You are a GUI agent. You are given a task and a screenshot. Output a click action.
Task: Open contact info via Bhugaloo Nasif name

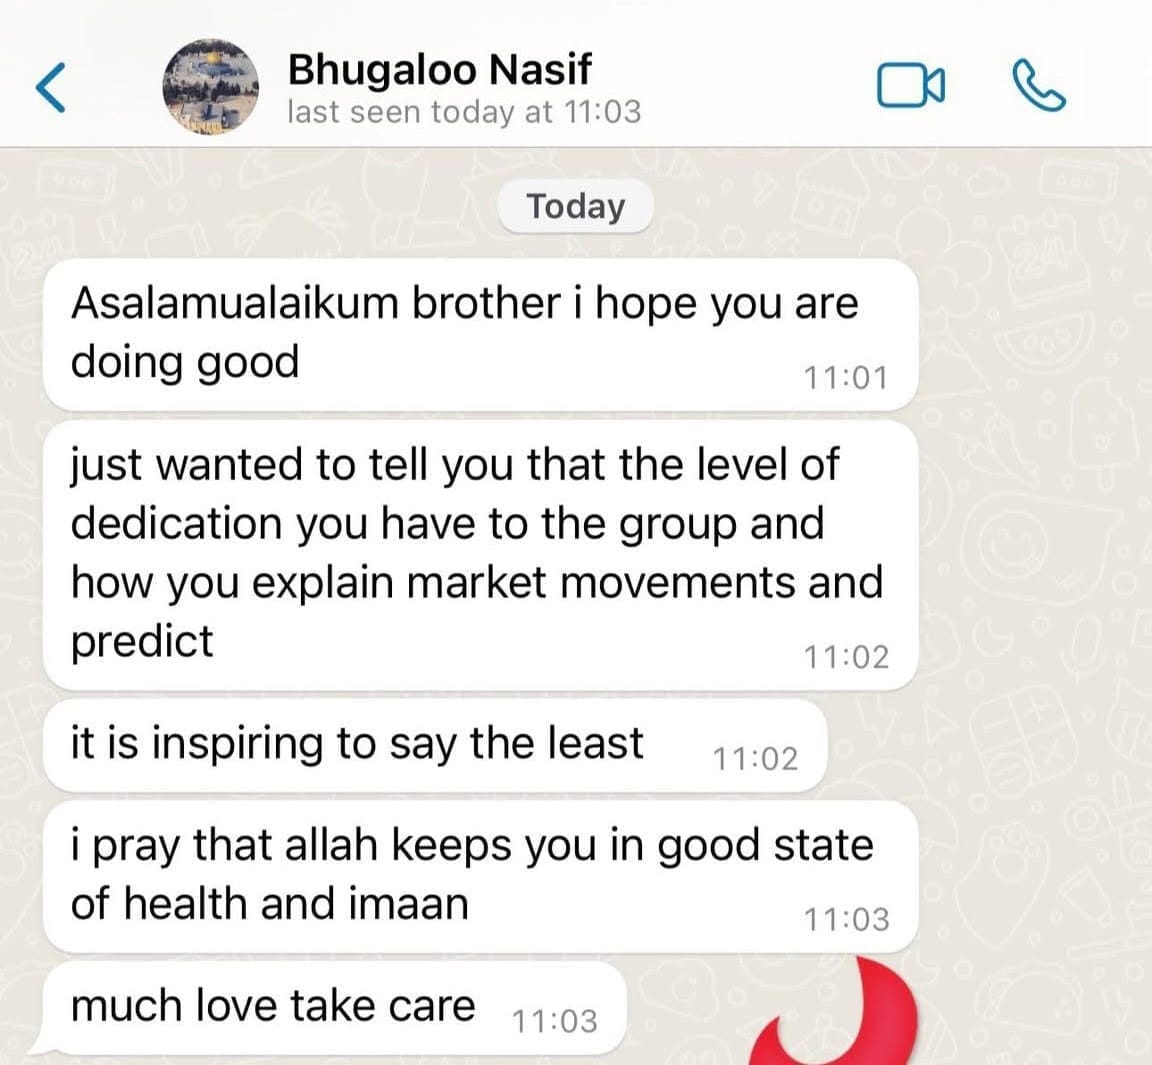point(439,69)
